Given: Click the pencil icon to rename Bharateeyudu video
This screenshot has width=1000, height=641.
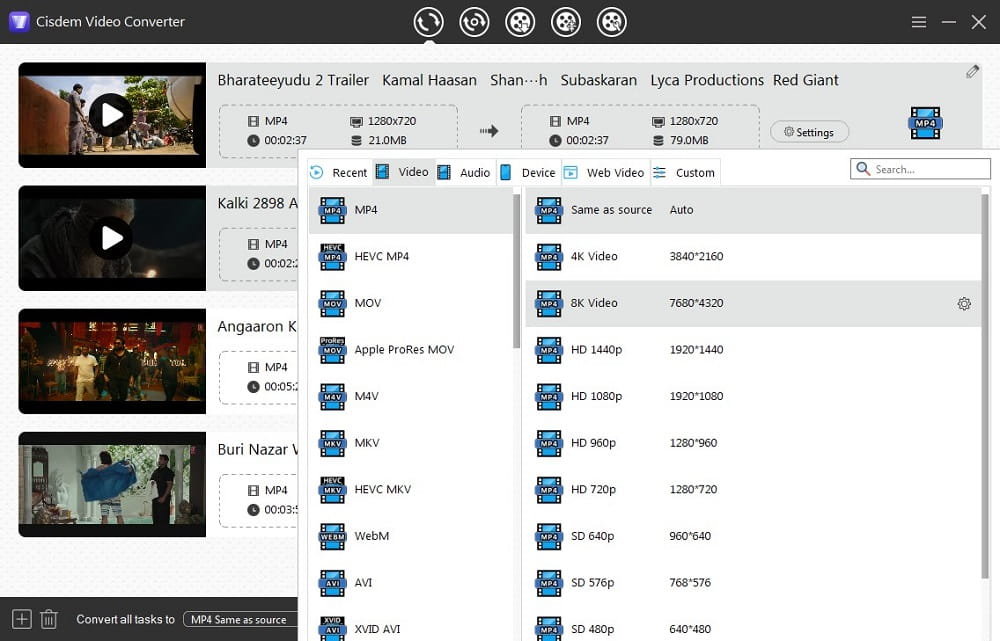Looking at the screenshot, I should point(972,72).
